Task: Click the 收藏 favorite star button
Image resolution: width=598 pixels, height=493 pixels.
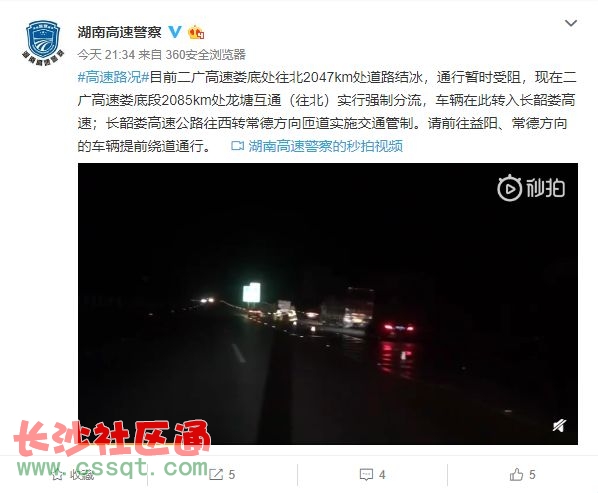Action: 73,475
